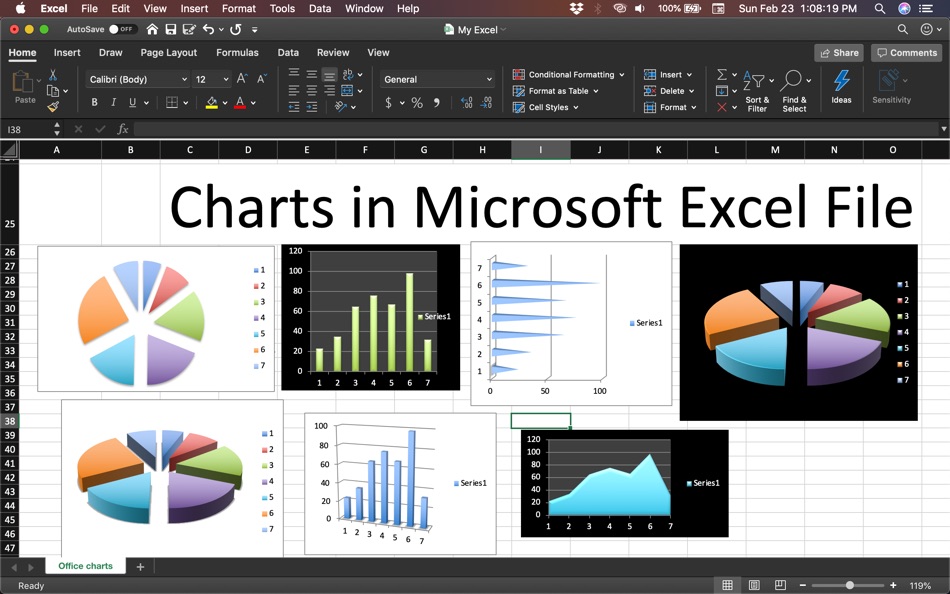
Task: Switch to Page Layout view in the status bar
Action: (754, 585)
